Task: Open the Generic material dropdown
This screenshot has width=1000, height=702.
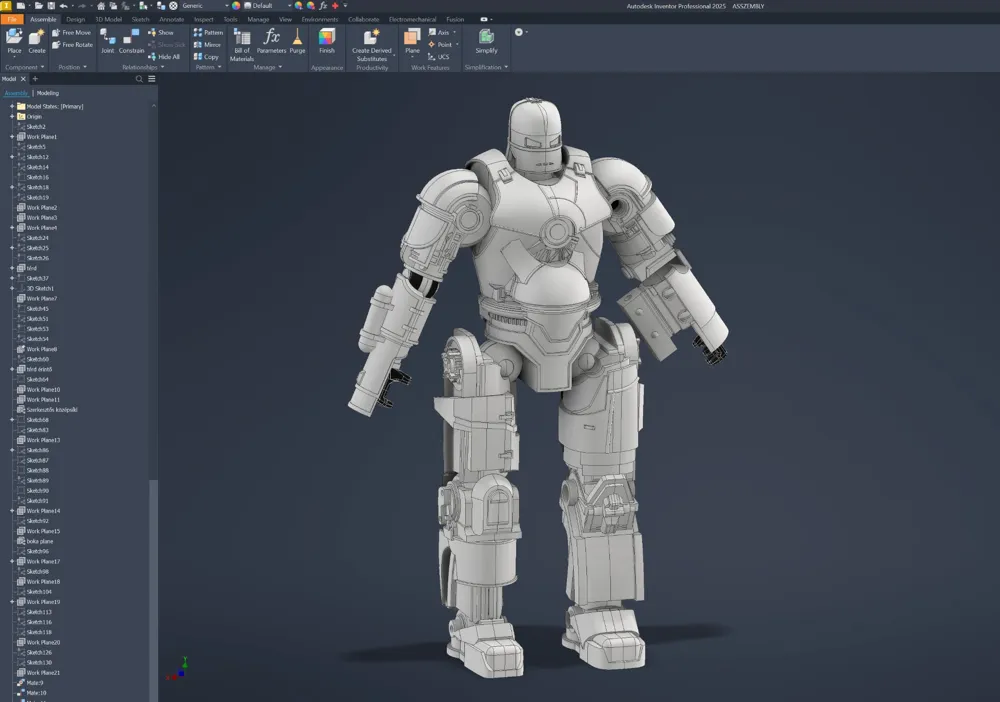Action: tap(205, 6)
